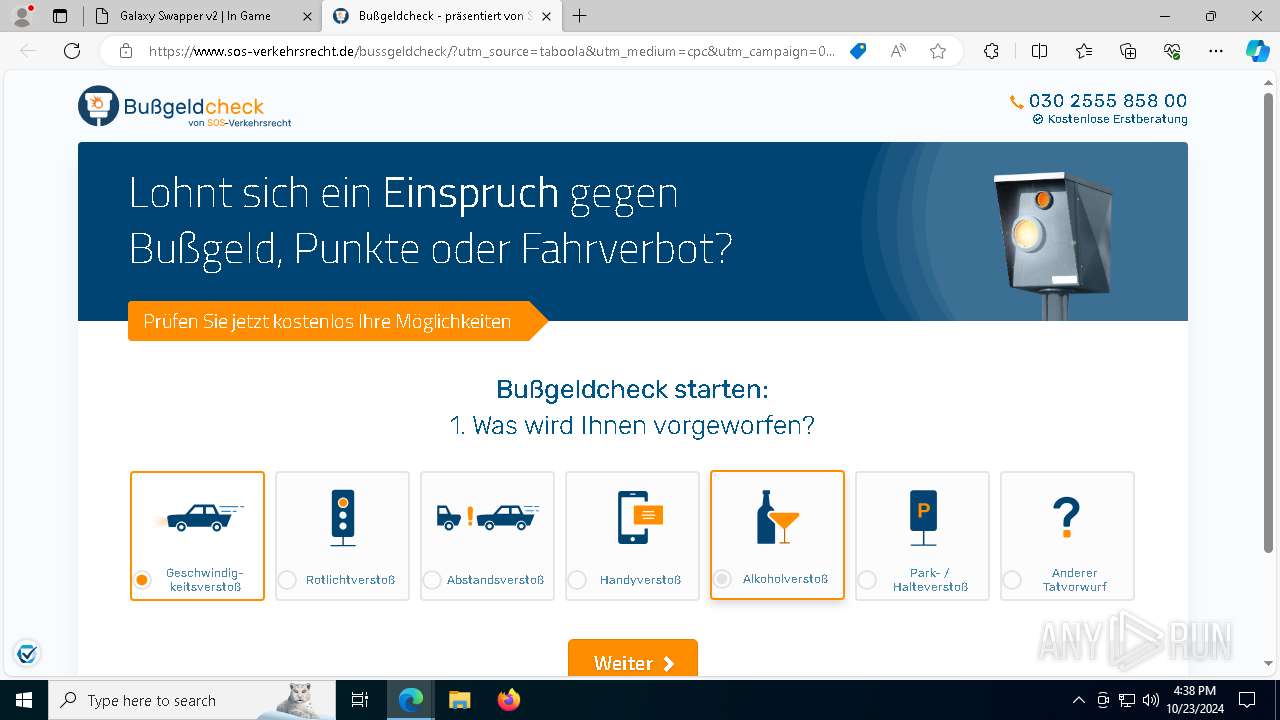Select Rotlichtverstoß radio button
The image size is (1280, 720).
[287, 580]
